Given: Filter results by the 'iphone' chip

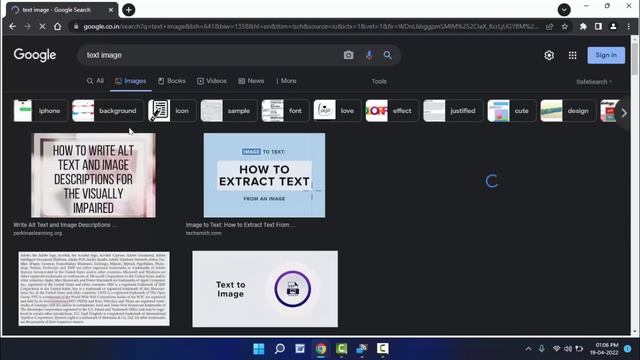Looking at the screenshot, I should click(x=40, y=111).
